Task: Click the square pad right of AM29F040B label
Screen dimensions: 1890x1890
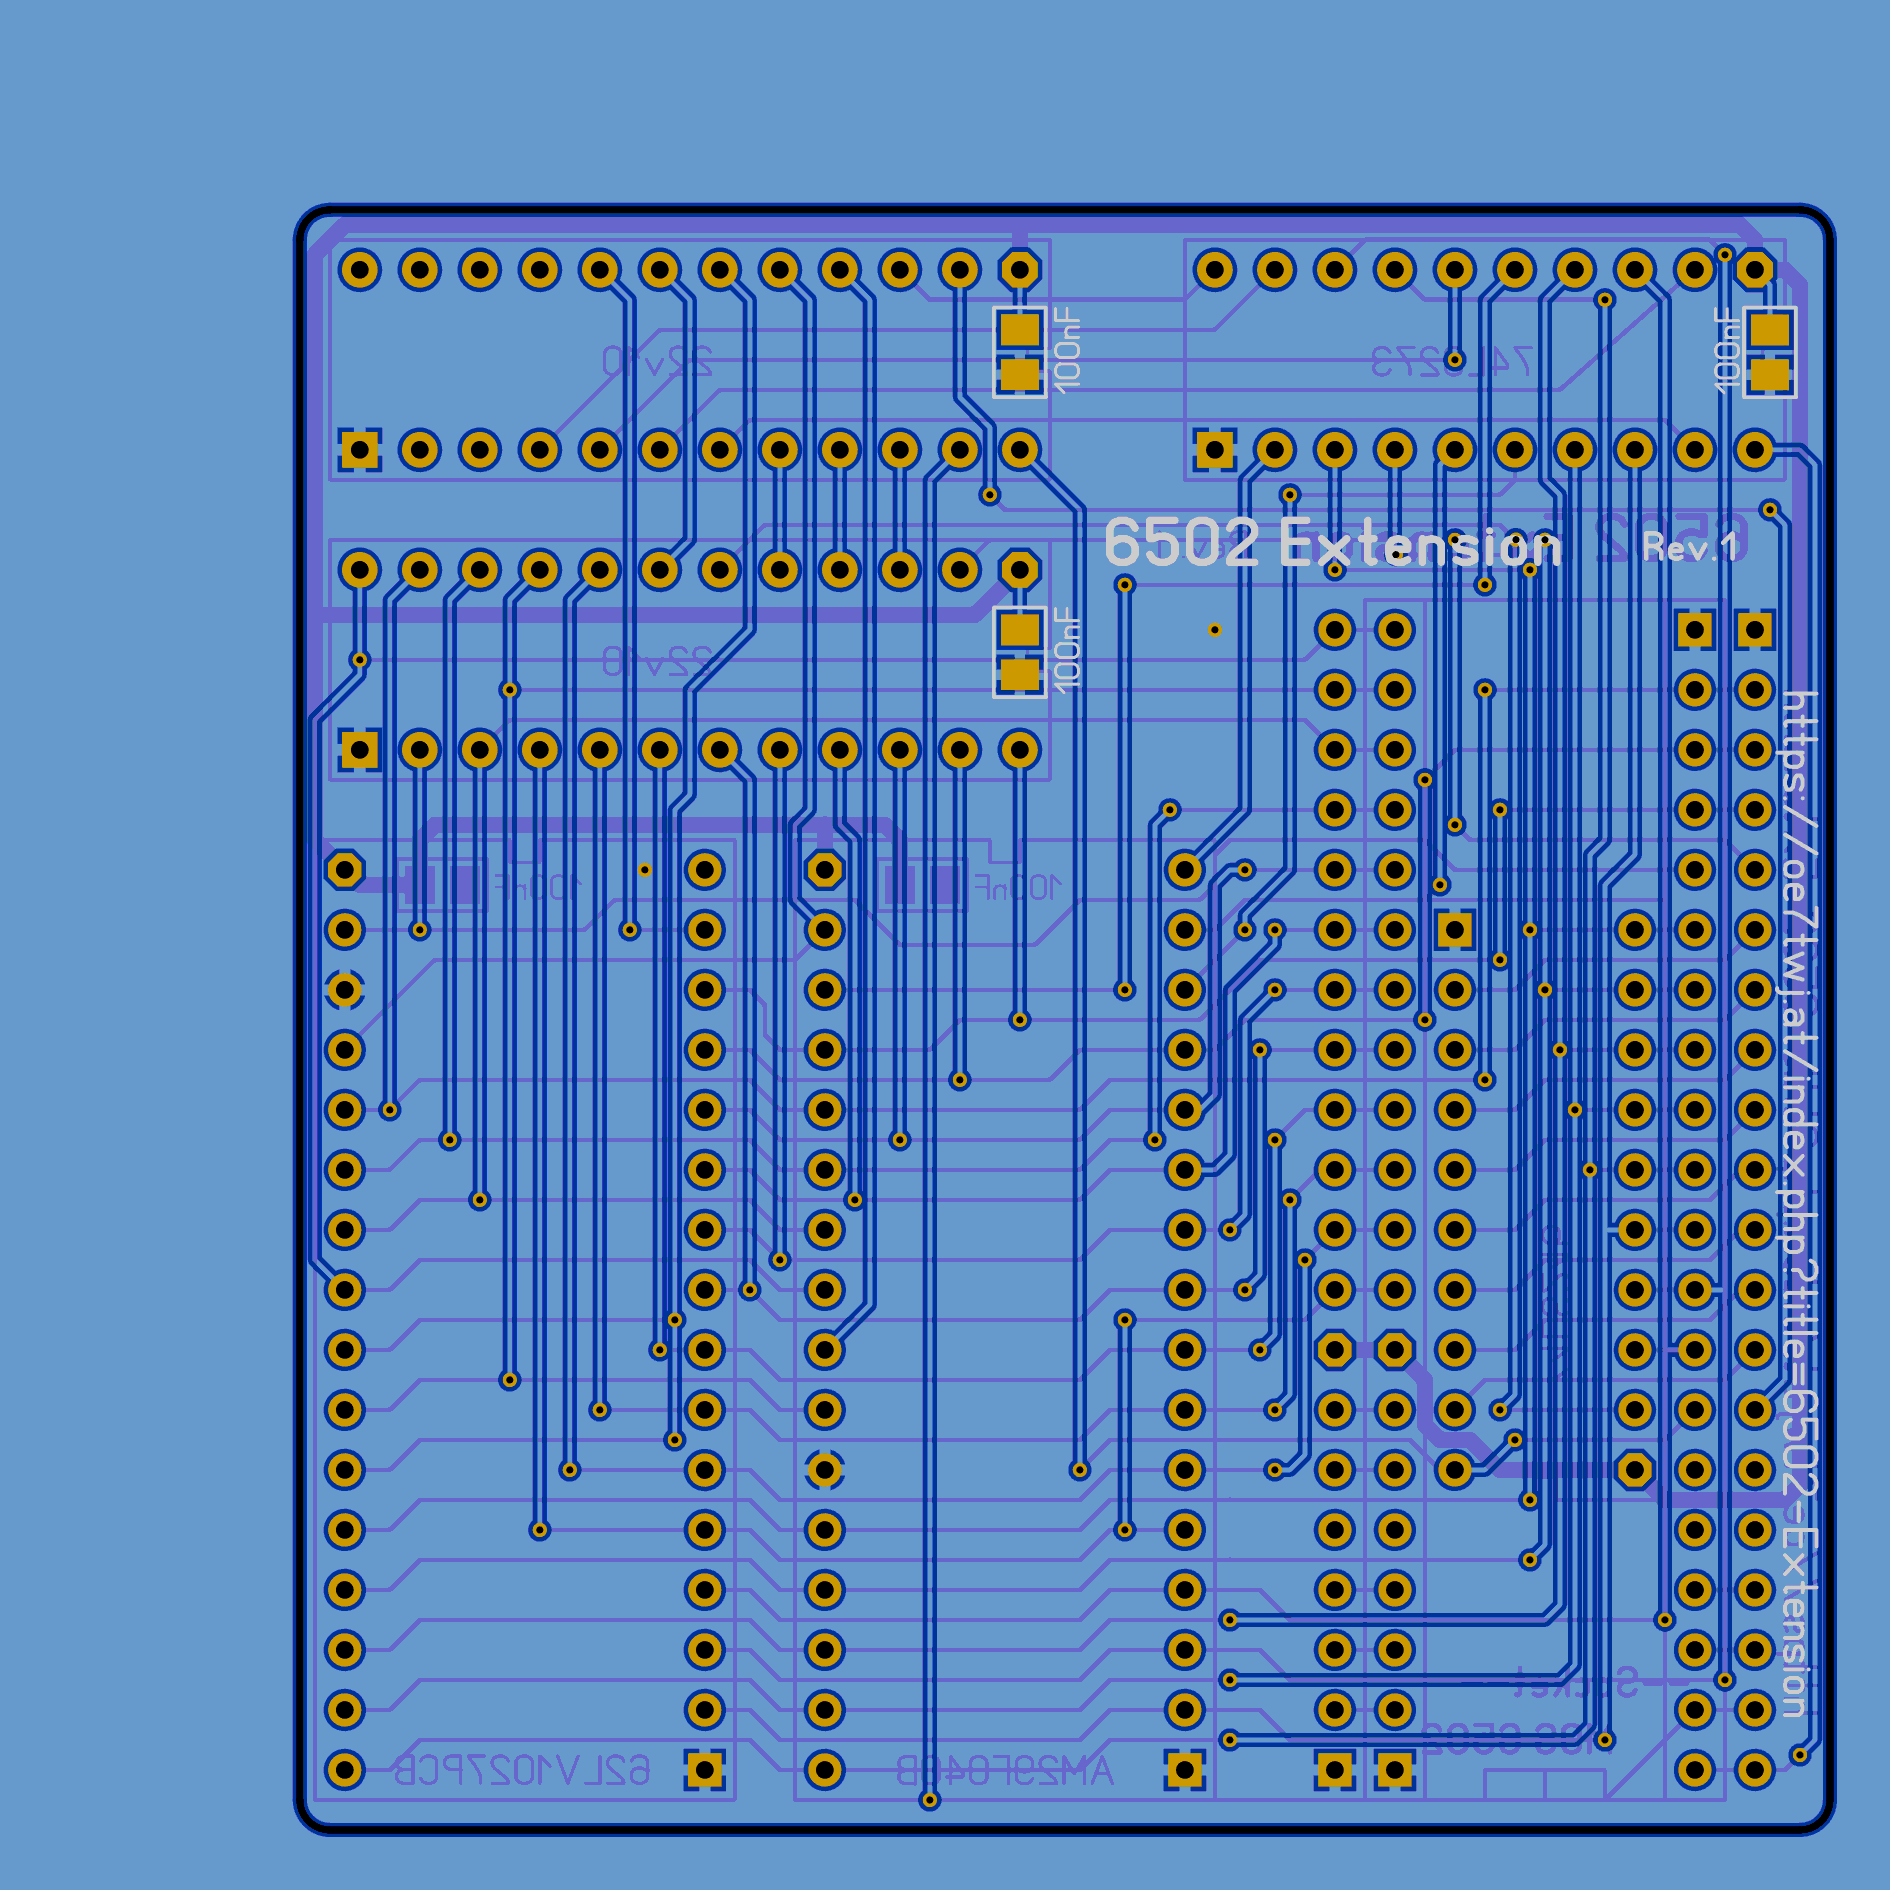Action: pos(1185,1770)
